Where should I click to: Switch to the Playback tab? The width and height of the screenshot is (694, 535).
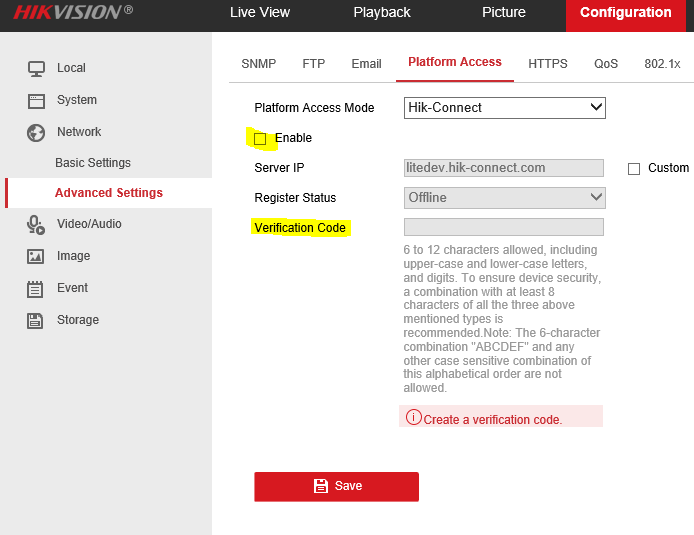tap(382, 13)
